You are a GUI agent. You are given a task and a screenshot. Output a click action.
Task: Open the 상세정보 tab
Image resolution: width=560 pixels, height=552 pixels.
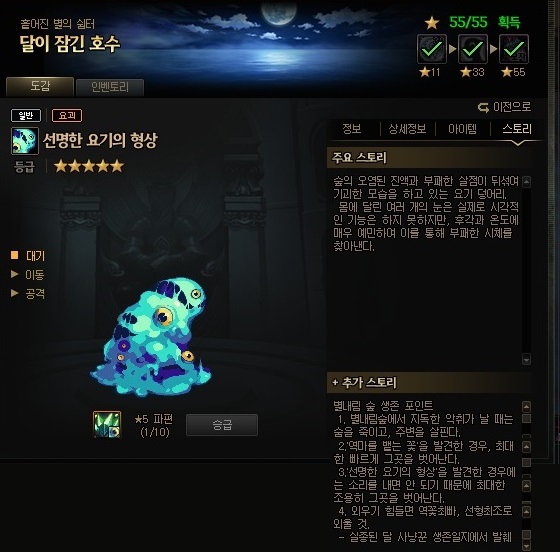(x=407, y=129)
